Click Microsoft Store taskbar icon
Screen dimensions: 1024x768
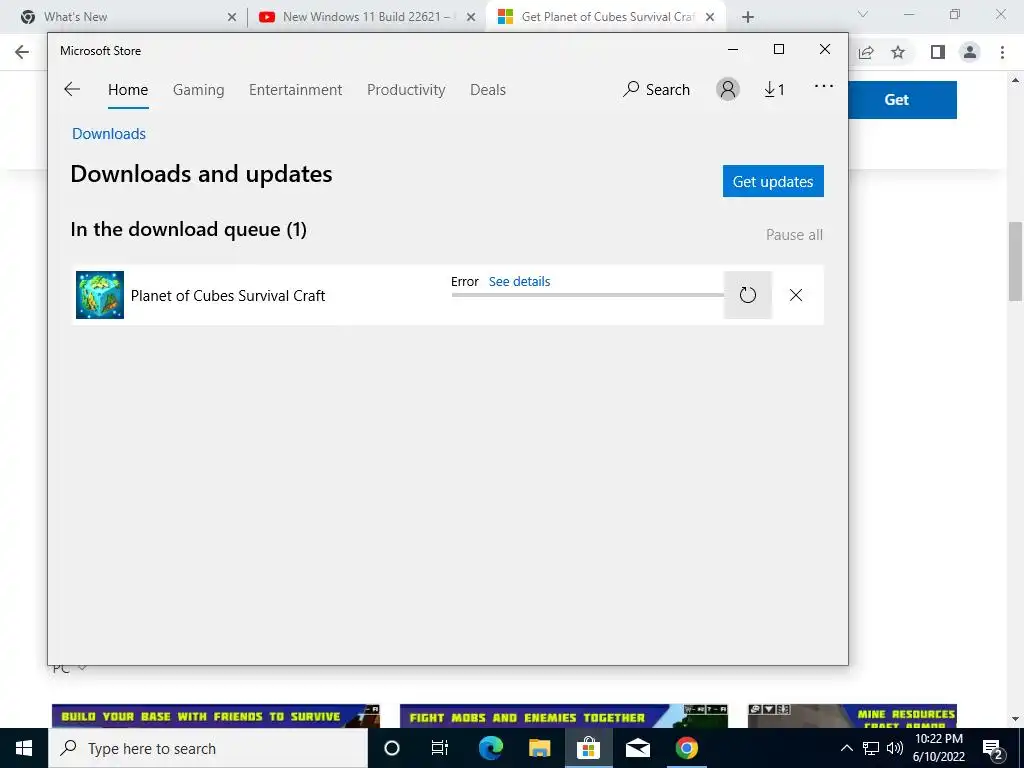[588, 748]
